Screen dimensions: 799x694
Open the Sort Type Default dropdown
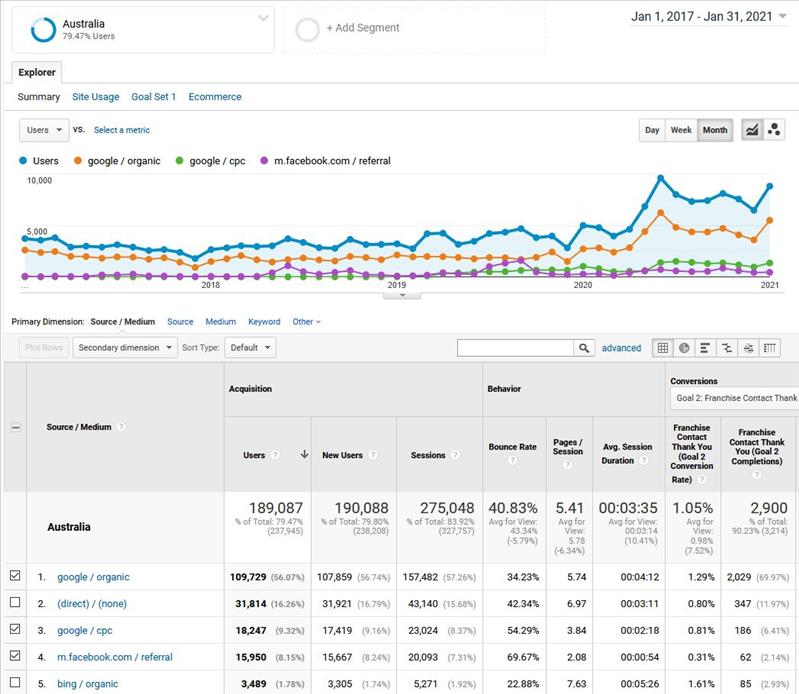(250, 348)
